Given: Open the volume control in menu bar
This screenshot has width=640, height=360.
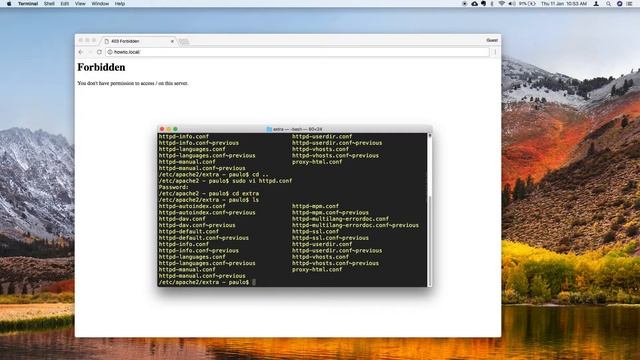Looking at the screenshot, I should click(512, 4).
